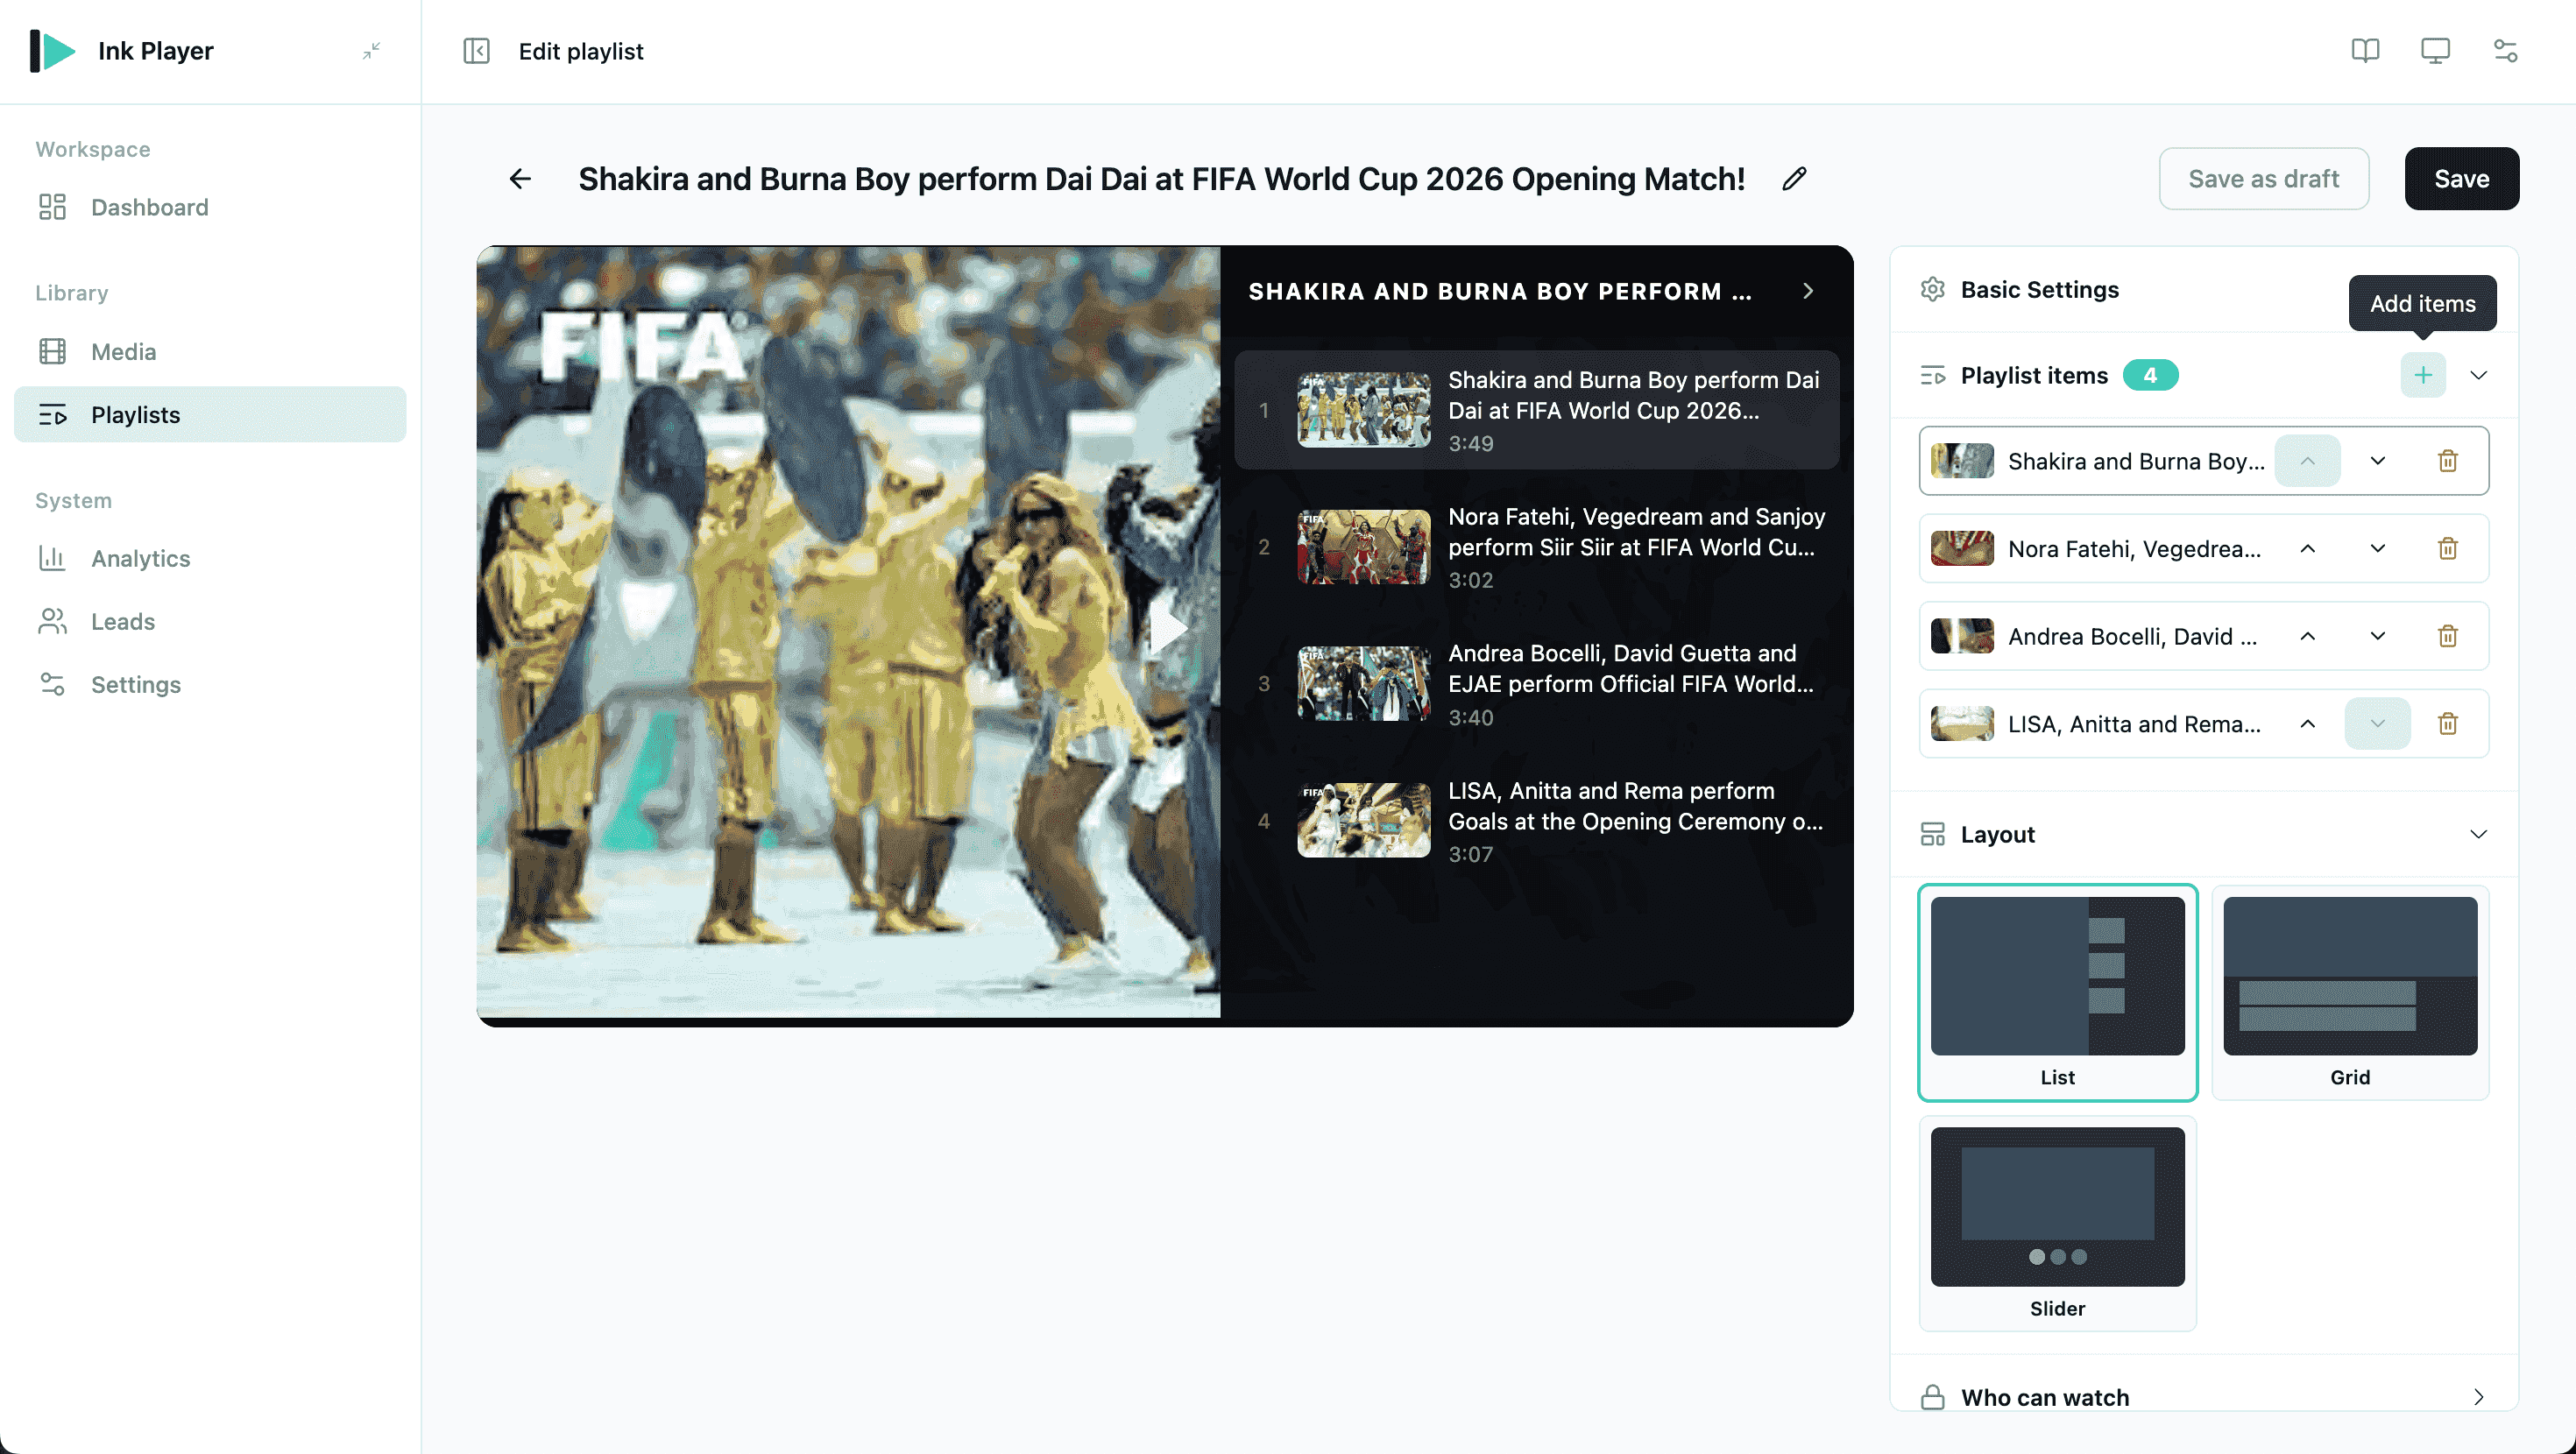Delete the LISA, Anitta and Rema item
Viewport: 2576px width, 1454px height.
[2448, 724]
